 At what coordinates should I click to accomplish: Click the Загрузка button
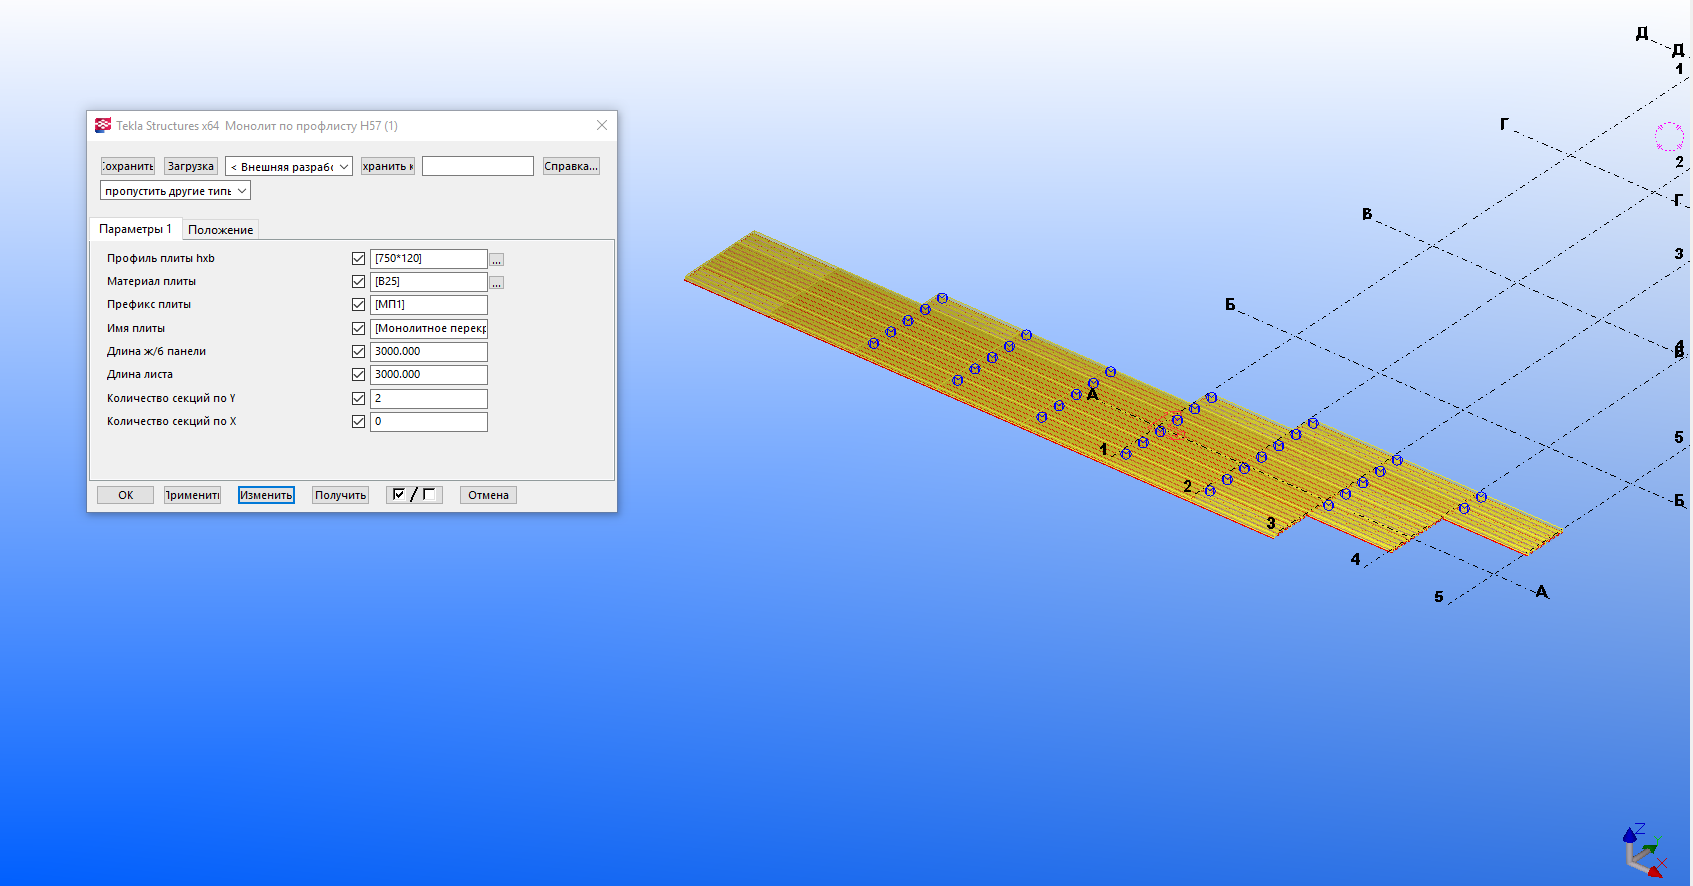191,166
